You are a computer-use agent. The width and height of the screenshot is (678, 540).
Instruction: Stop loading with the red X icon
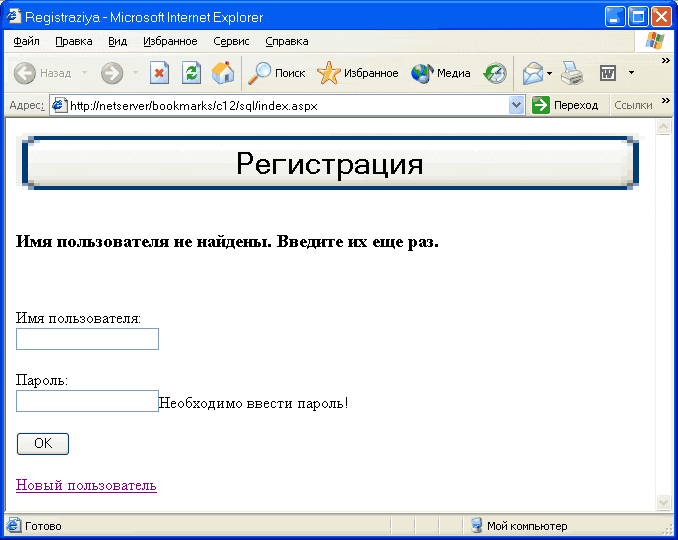click(x=159, y=73)
